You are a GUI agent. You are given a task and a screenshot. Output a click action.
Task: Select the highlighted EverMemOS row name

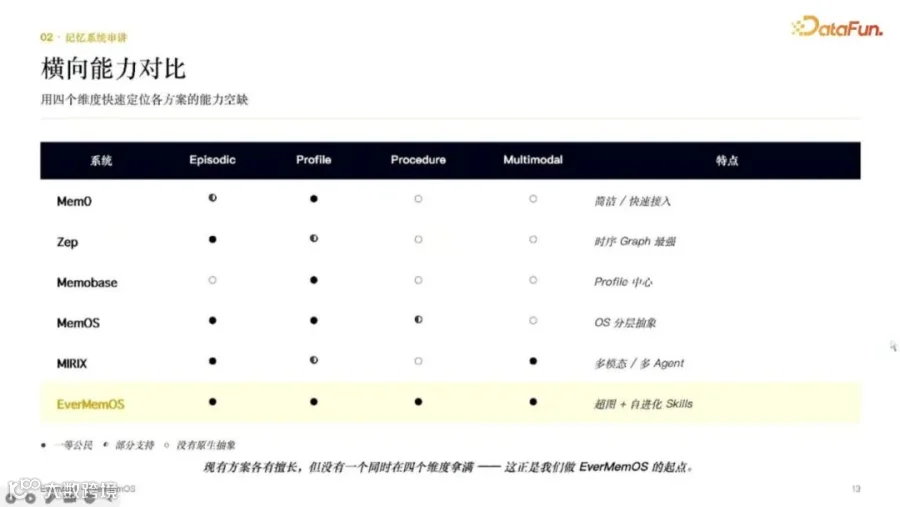tap(90, 404)
